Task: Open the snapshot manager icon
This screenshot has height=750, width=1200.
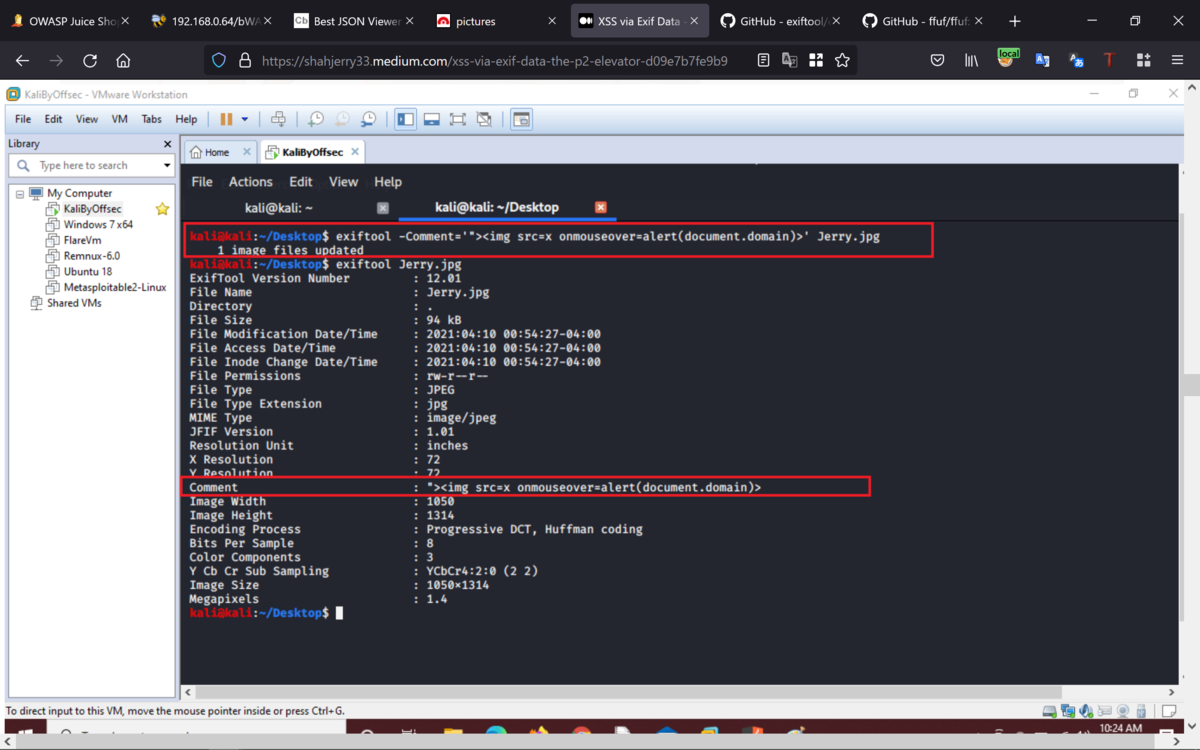Action: (368, 119)
